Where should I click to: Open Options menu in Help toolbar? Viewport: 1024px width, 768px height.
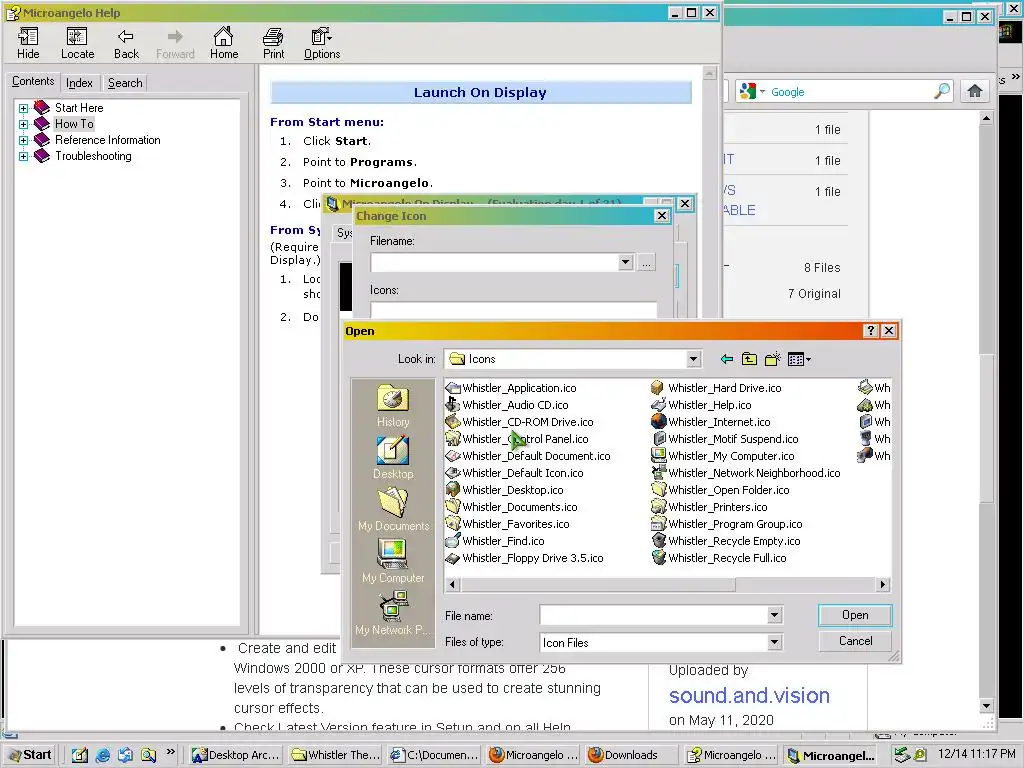[x=321, y=44]
